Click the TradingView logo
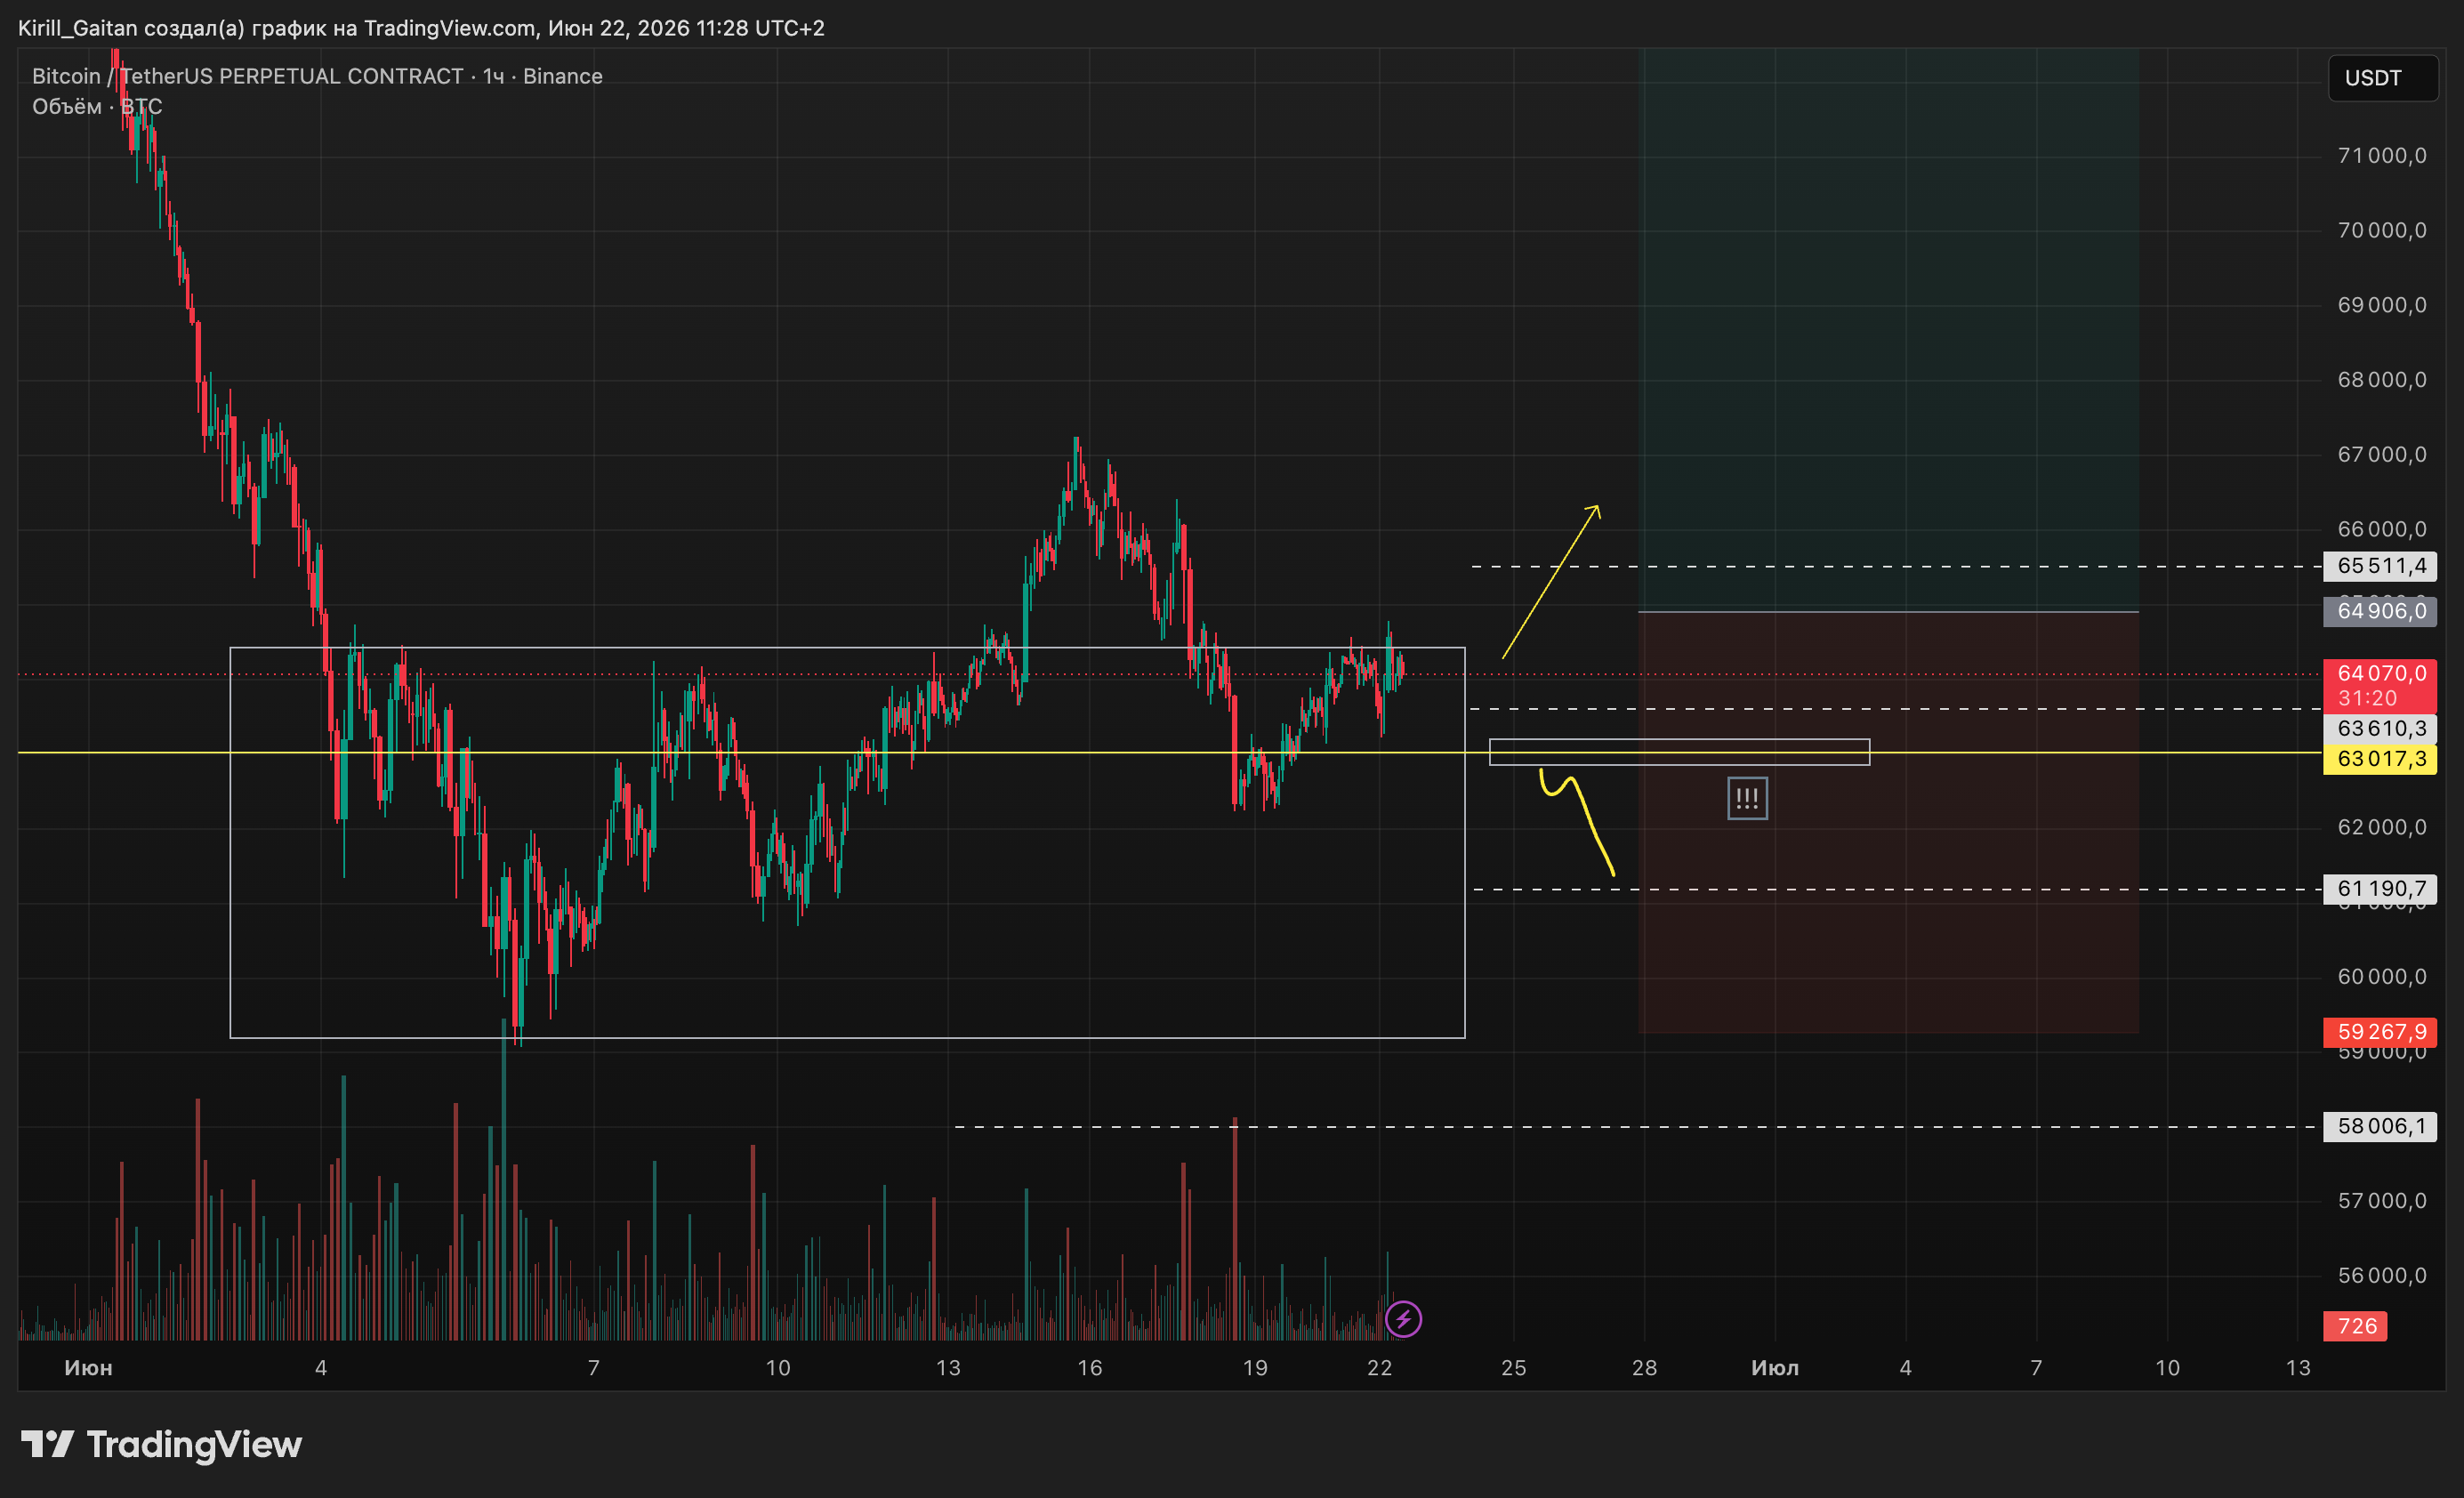Viewport: 2464px width, 1498px height. tap(161, 1444)
